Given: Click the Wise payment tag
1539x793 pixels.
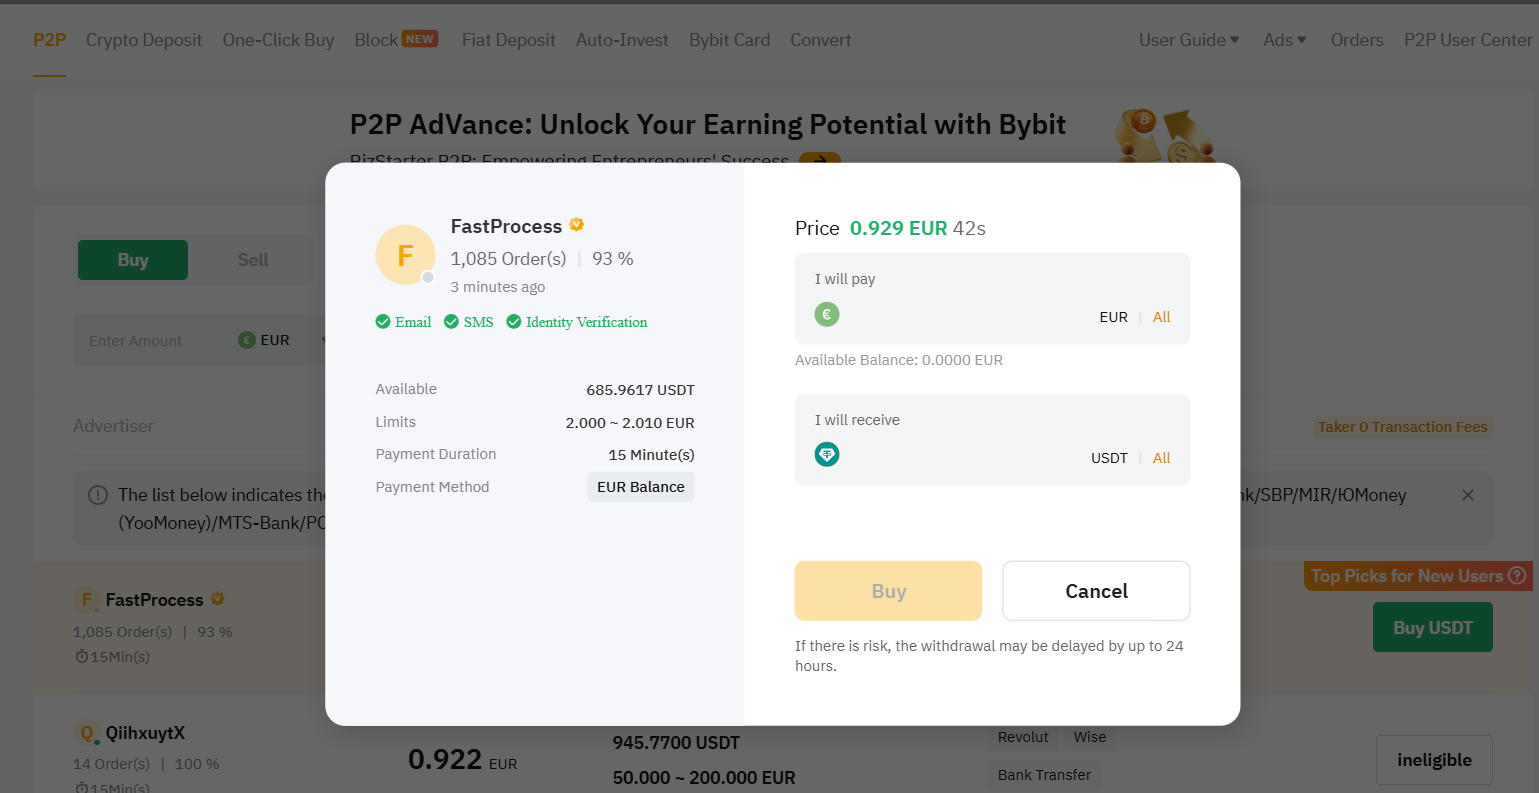Looking at the screenshot, I should pyautogui.click(x=1090, y=737).
